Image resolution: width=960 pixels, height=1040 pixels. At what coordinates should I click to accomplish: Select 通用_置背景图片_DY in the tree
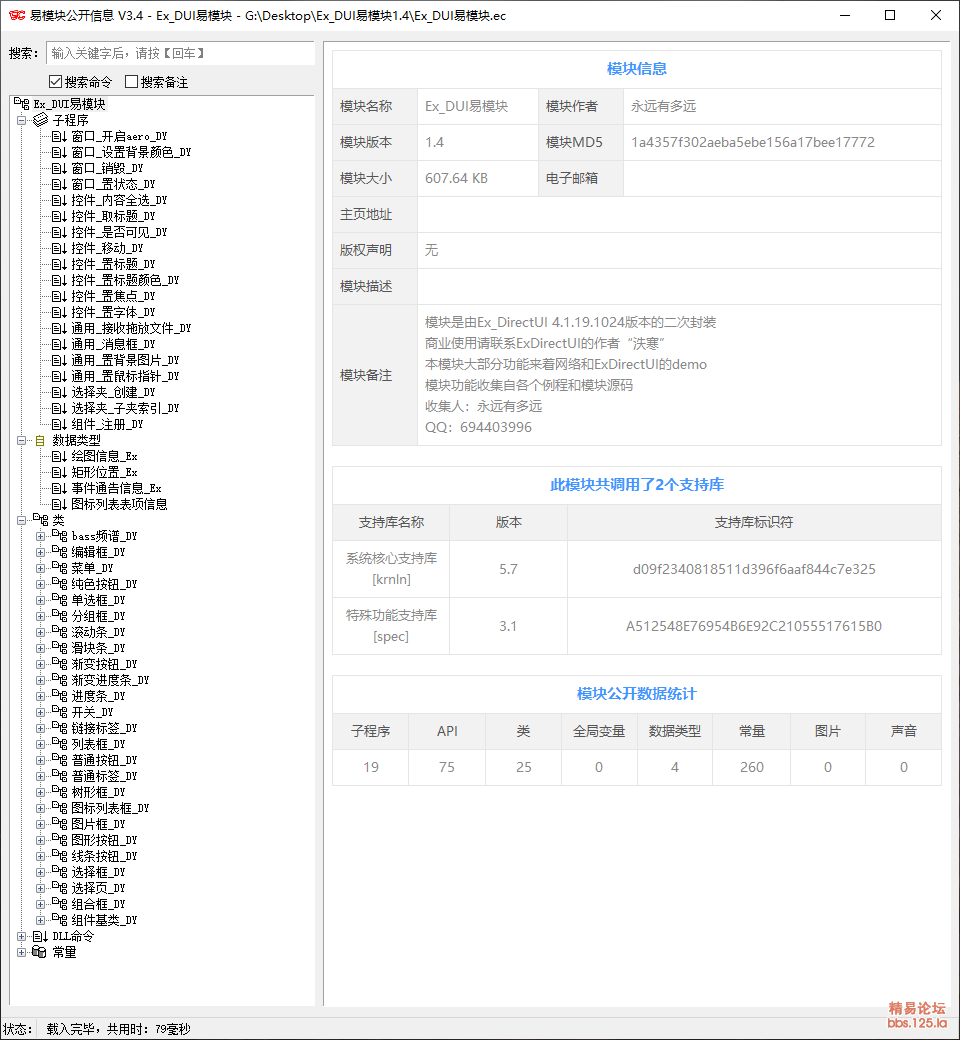125,360
